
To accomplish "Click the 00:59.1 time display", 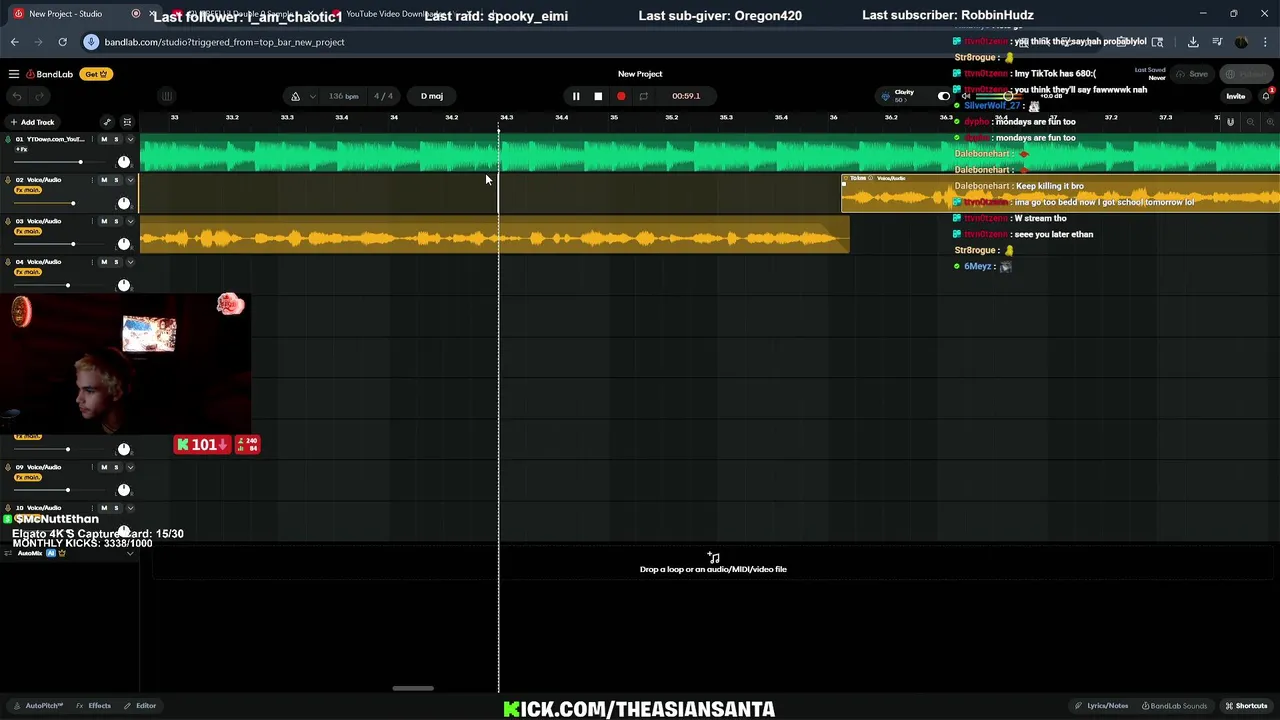I will coord(686,96).
